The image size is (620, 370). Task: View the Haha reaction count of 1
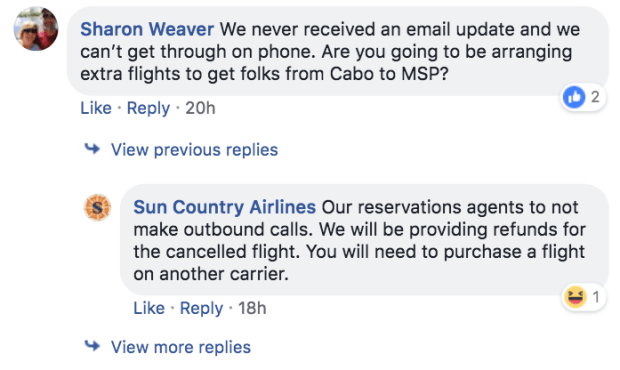point(596,296)
